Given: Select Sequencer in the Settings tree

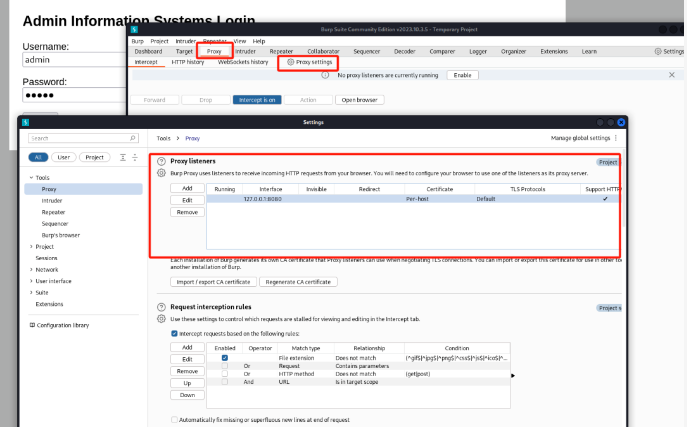Looking at the screenshot, I should (x=55, y=223).
